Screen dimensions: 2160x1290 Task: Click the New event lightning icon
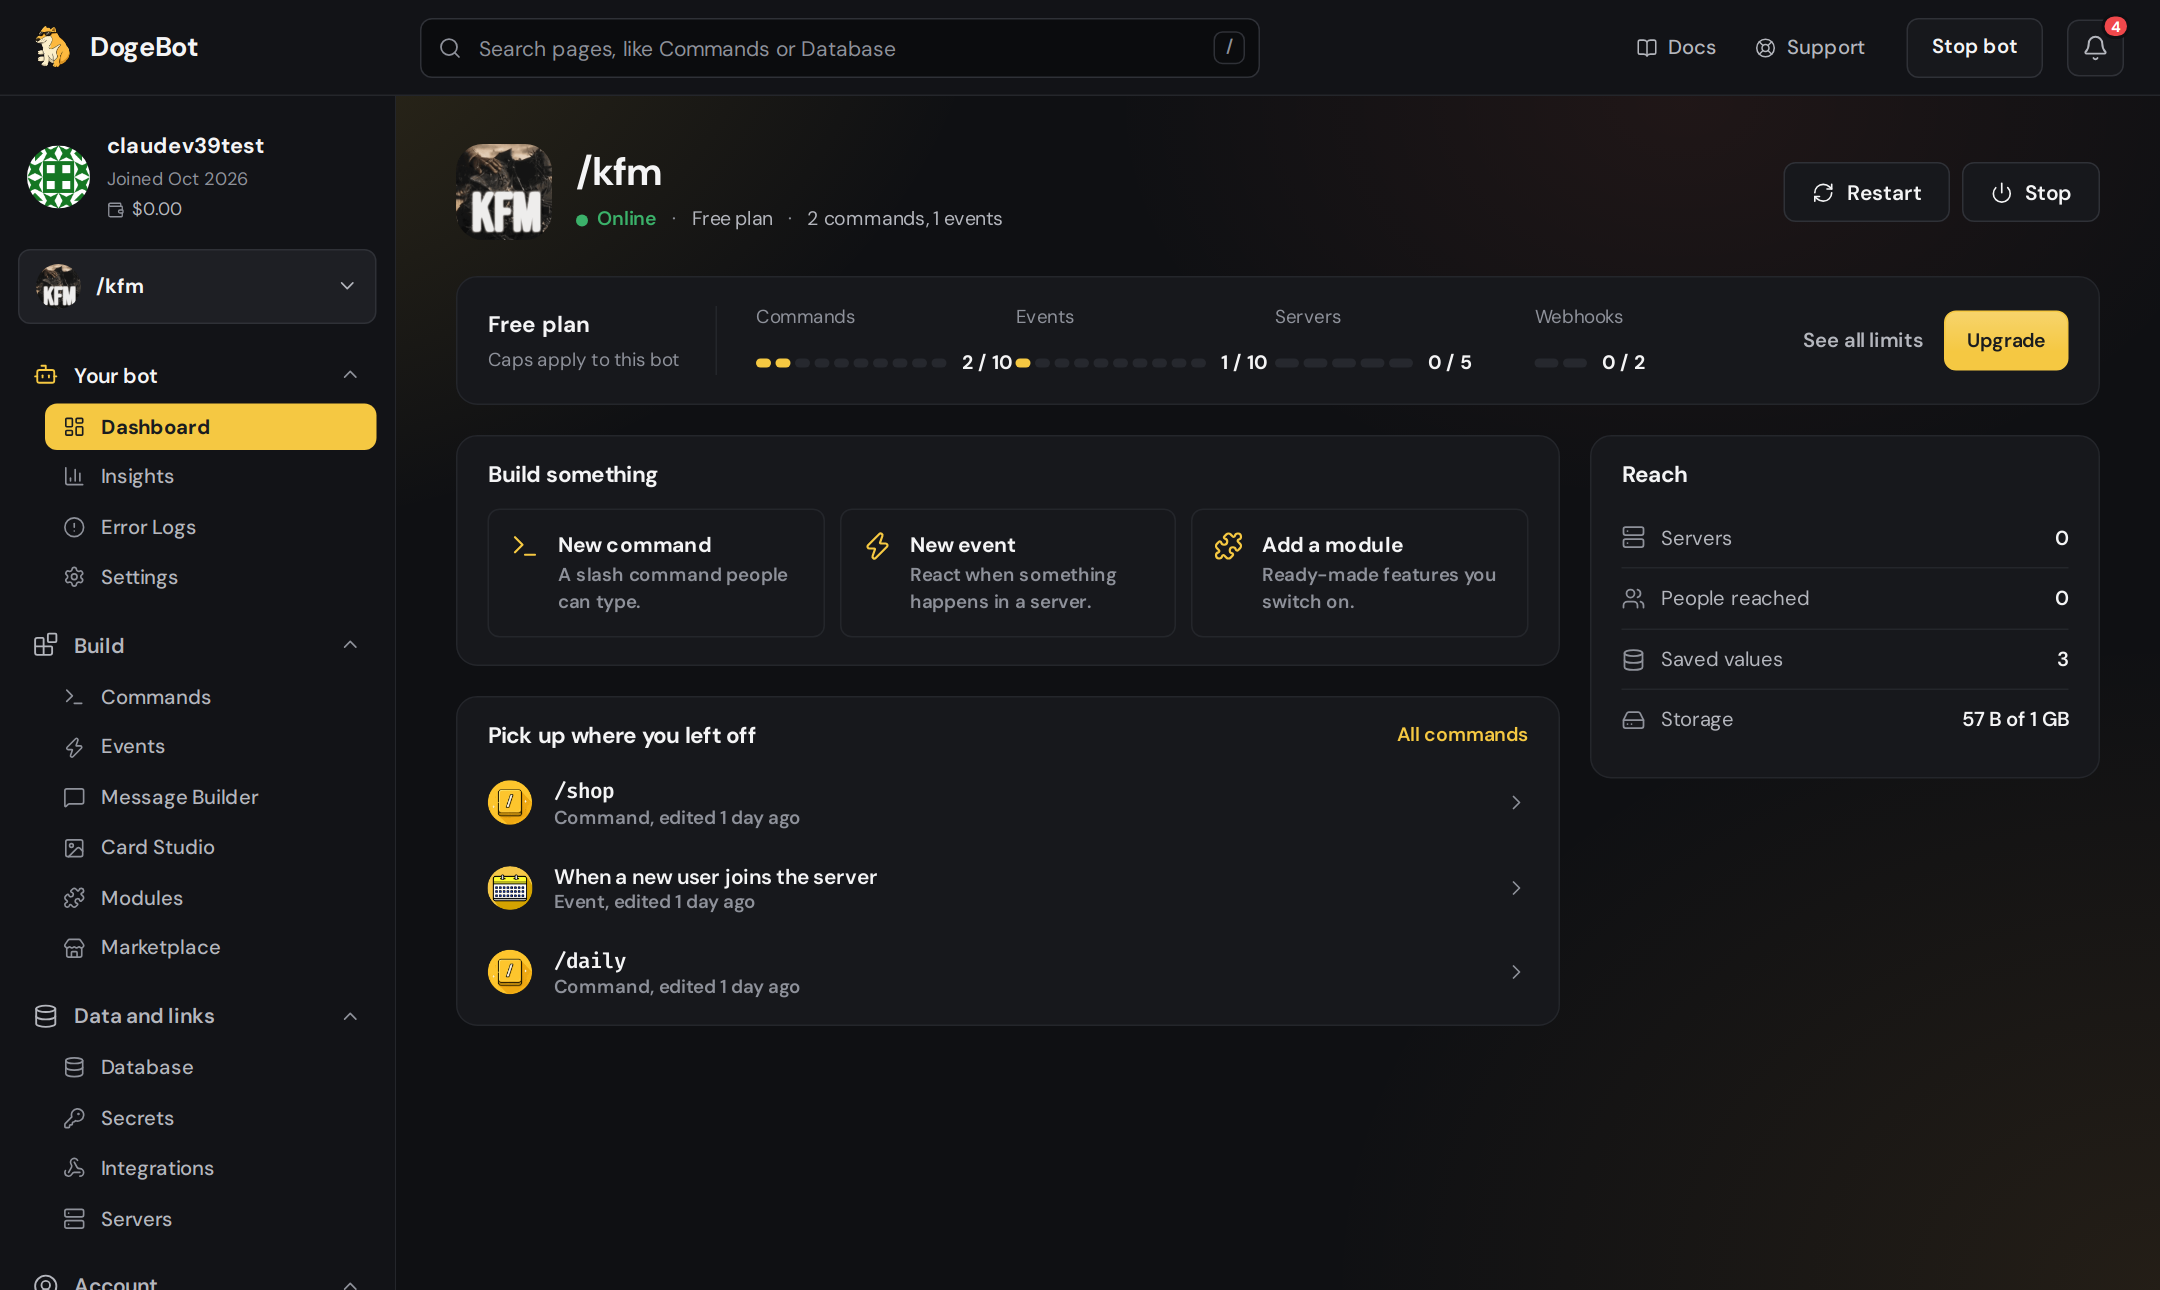coord(877,545)
